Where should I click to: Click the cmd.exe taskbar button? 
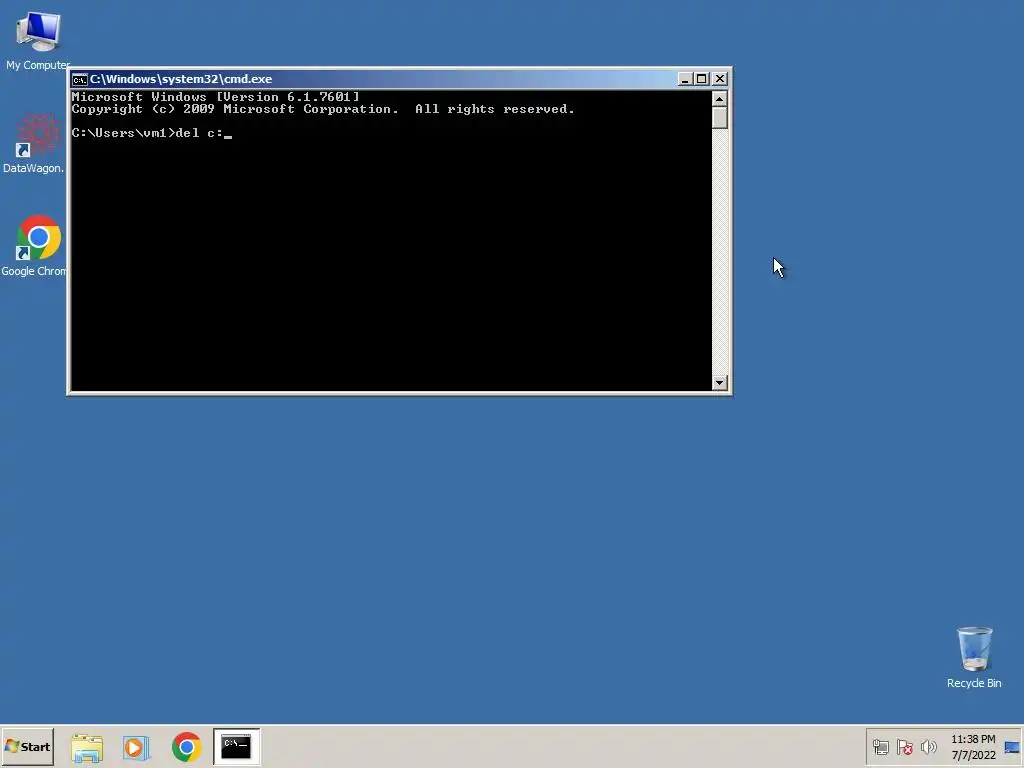tap(236, 746)
